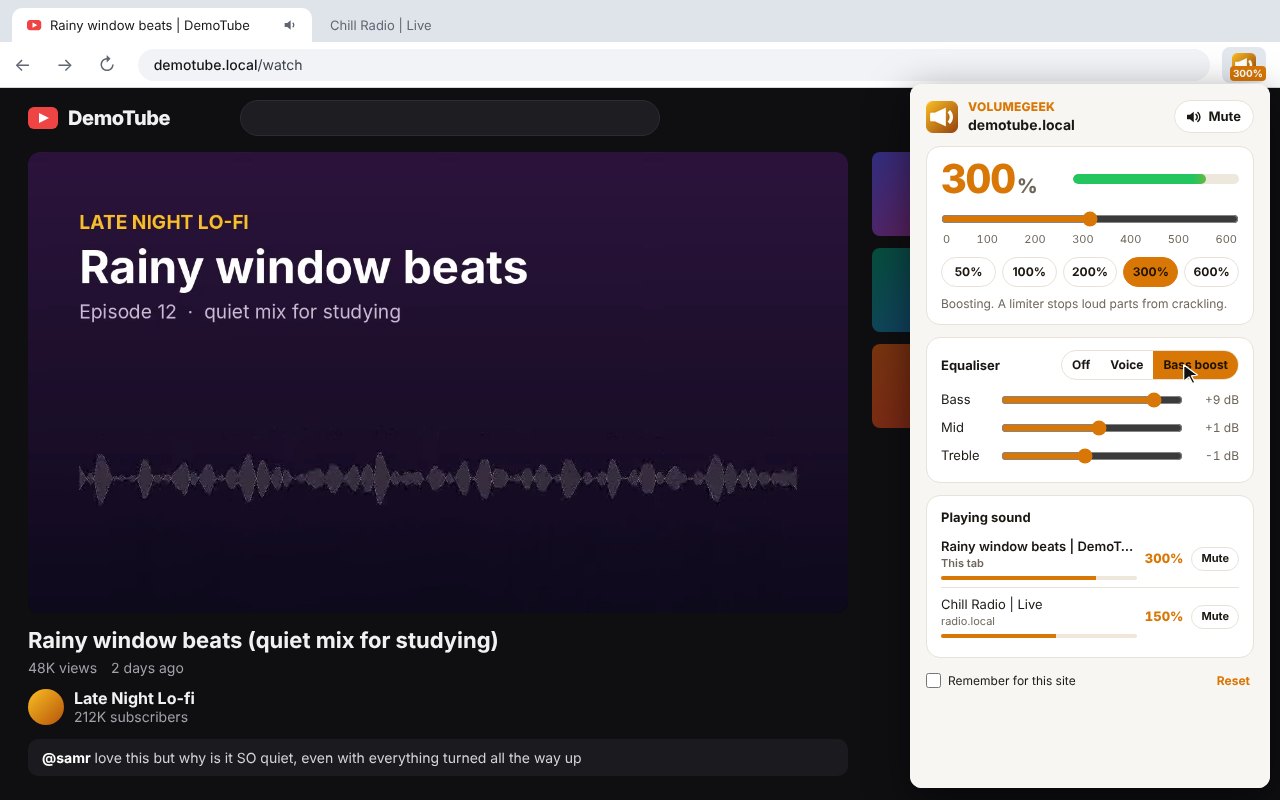Switch to Rainy window beats browser tab
Screen dimensions: 1280x800
coord(161,25)
